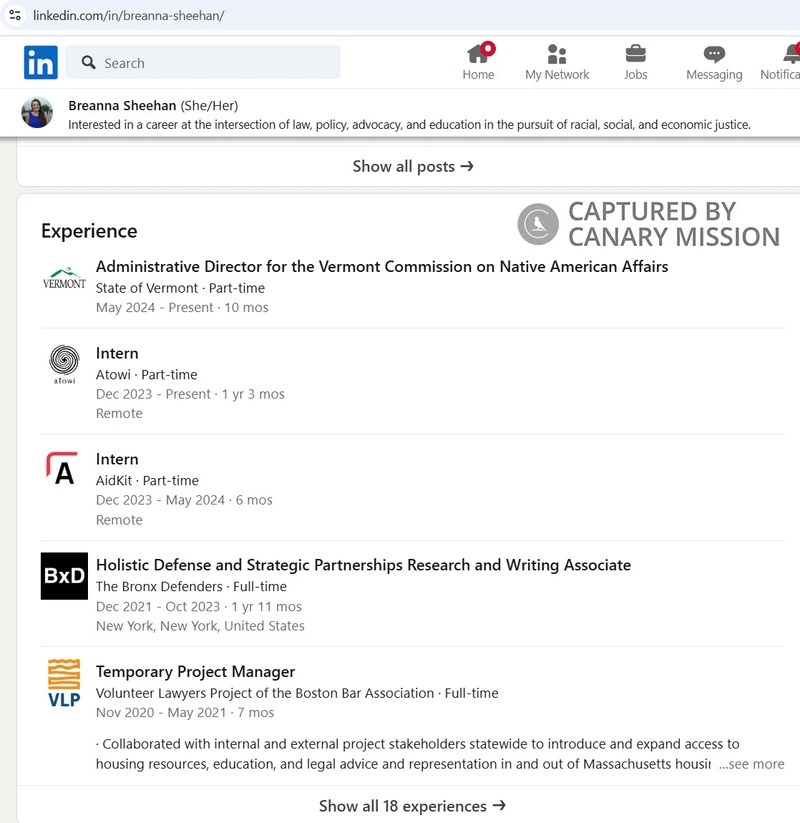
Task: Click the profile headline about racial, social, economic justice
Action: coord(409,125)
